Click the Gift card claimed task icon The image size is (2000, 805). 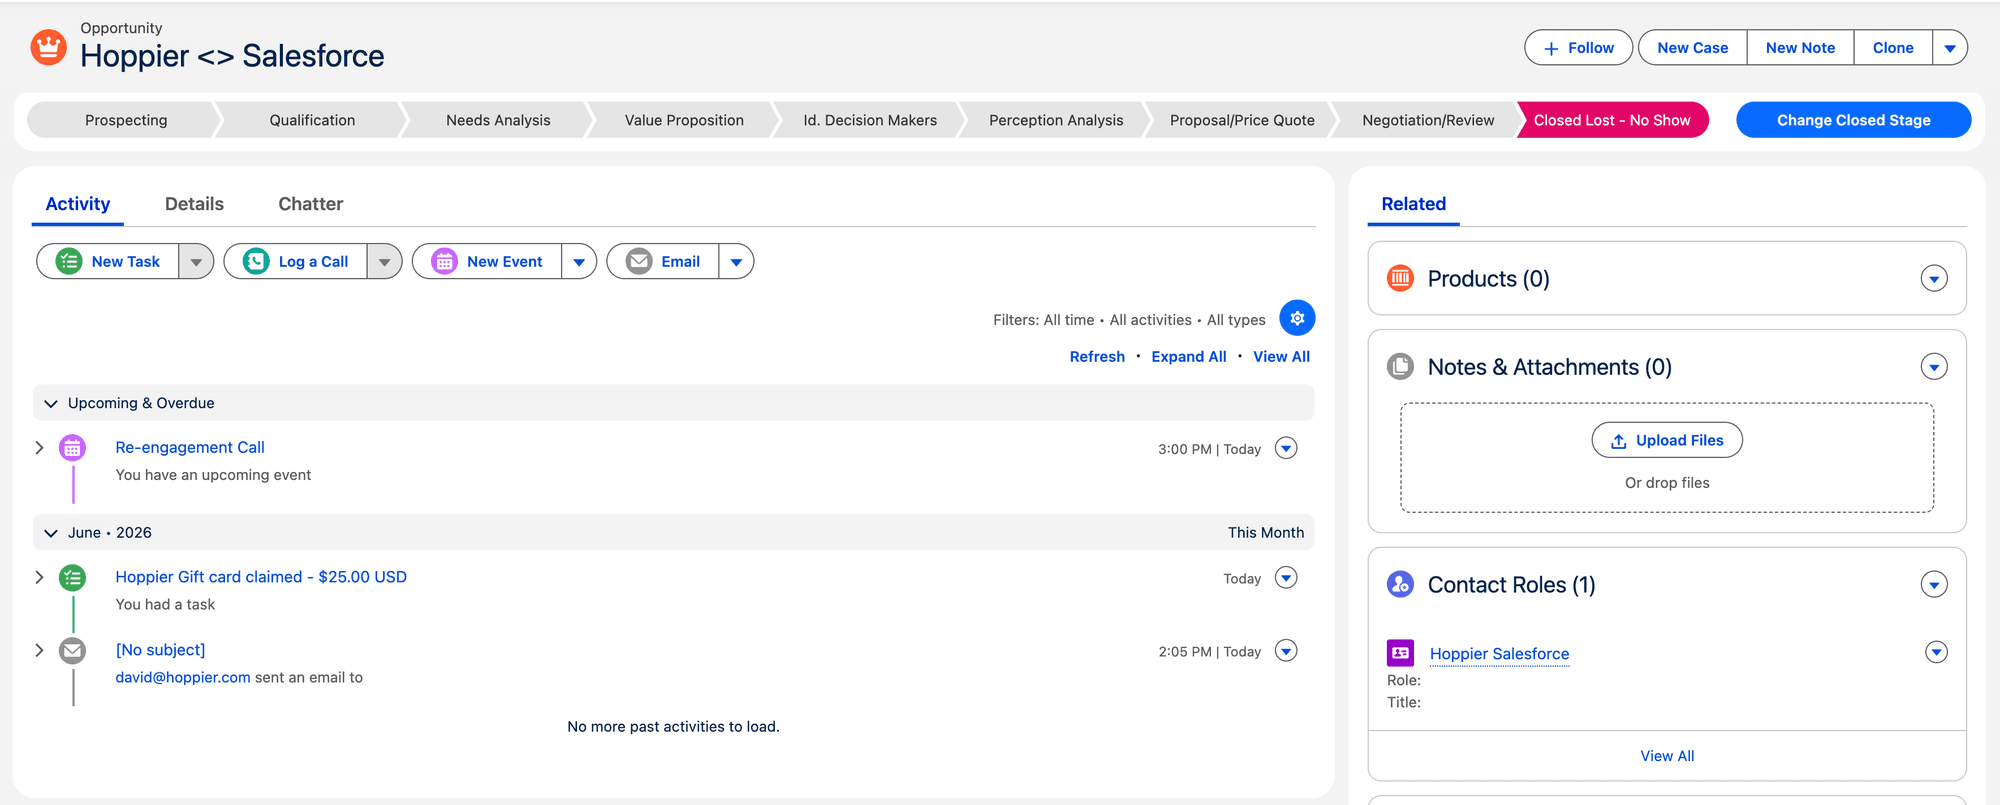72,577
